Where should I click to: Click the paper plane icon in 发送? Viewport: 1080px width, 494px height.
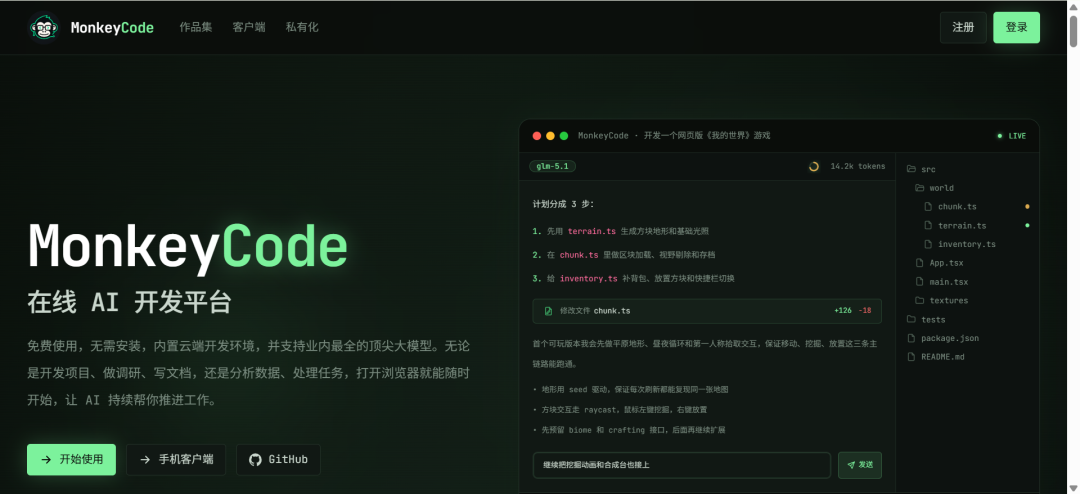[x=851, y=465]
